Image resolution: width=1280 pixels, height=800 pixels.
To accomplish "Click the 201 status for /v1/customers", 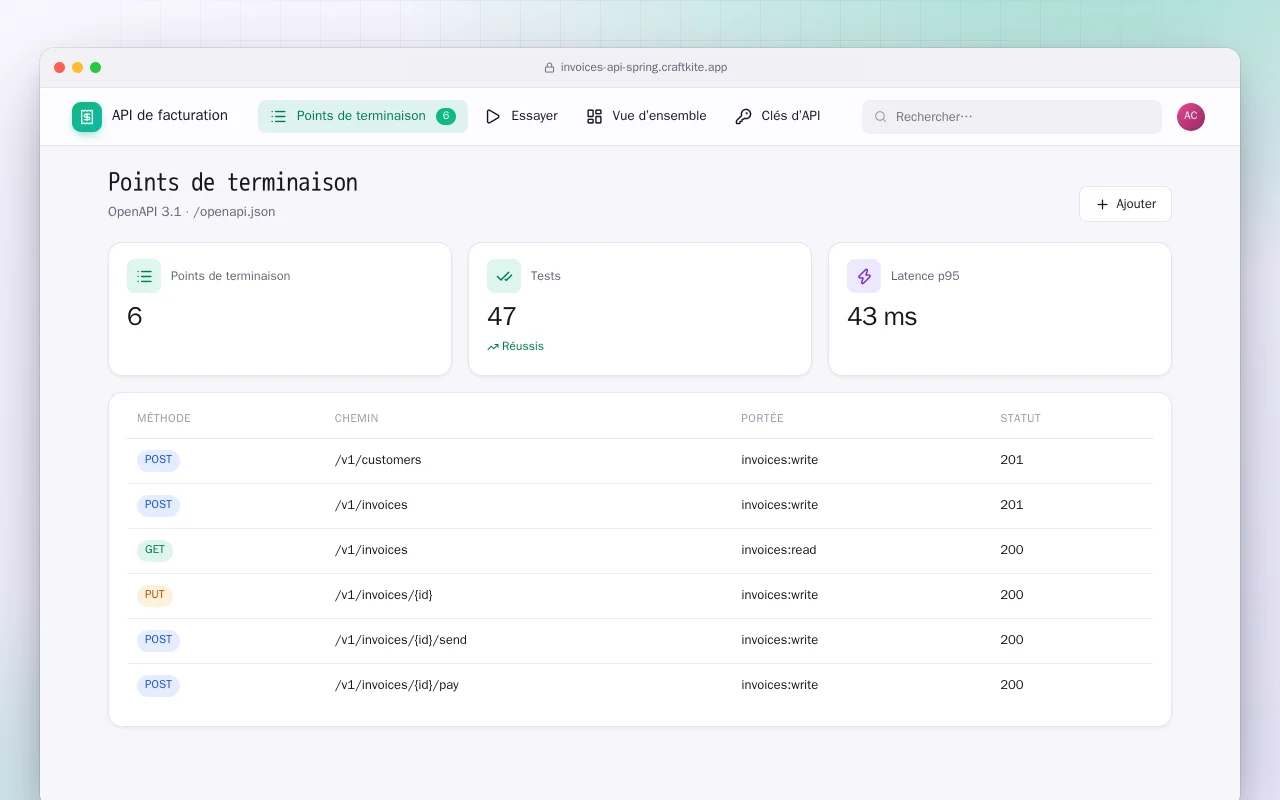I will click(1012, 460).
